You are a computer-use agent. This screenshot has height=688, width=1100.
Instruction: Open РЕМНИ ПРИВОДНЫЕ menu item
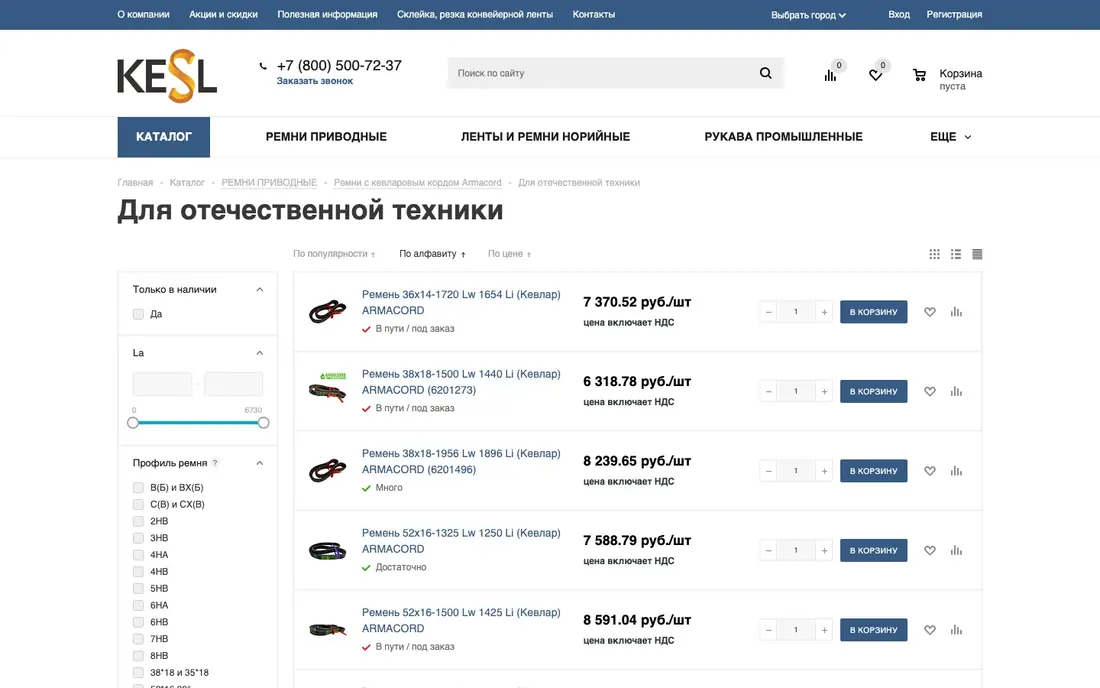326,137
